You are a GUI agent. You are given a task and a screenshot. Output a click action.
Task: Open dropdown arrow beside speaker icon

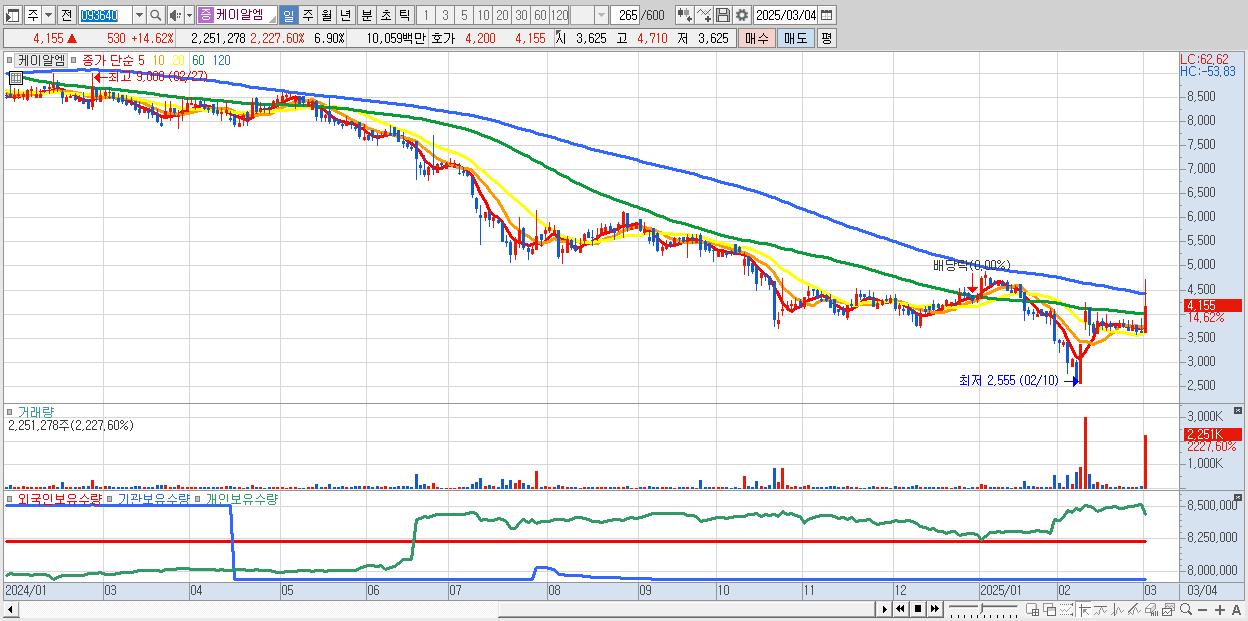click(x=189, y=15)
